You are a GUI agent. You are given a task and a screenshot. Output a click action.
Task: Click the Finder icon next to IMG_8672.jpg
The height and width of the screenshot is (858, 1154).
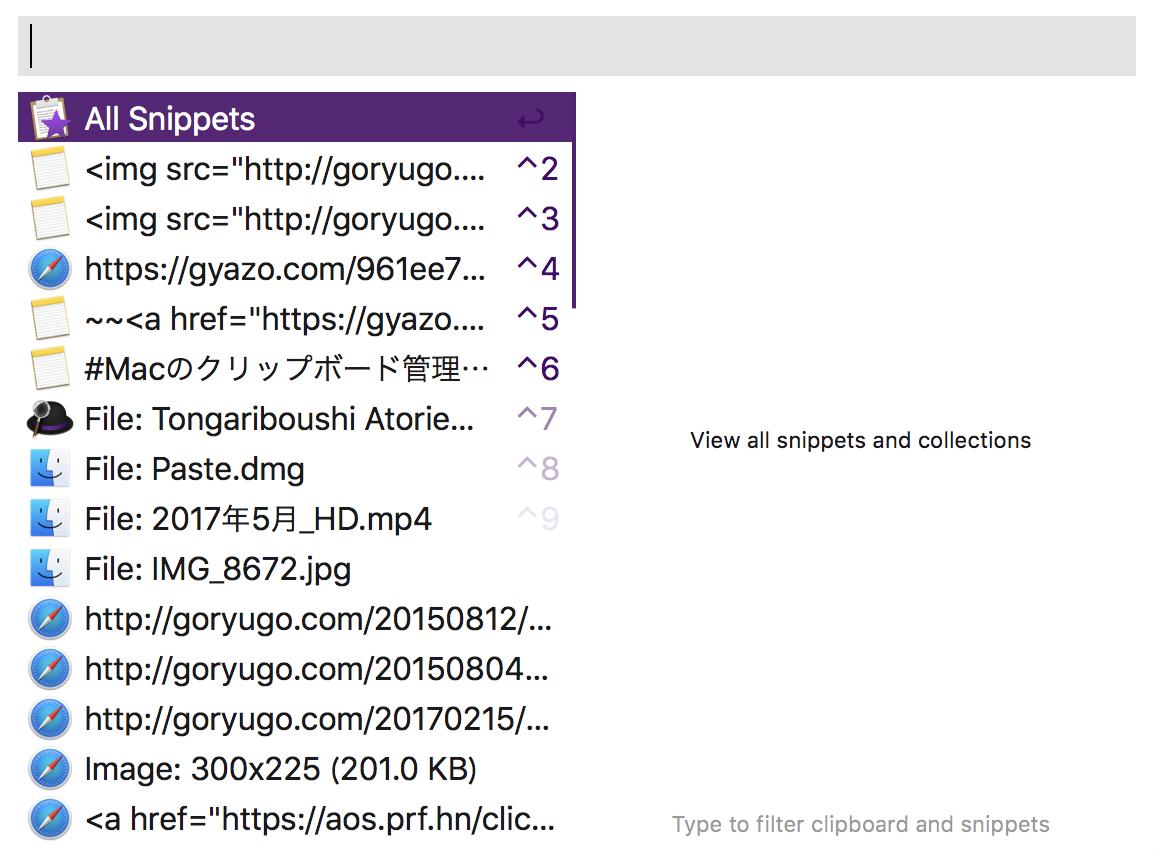[50, 569]
